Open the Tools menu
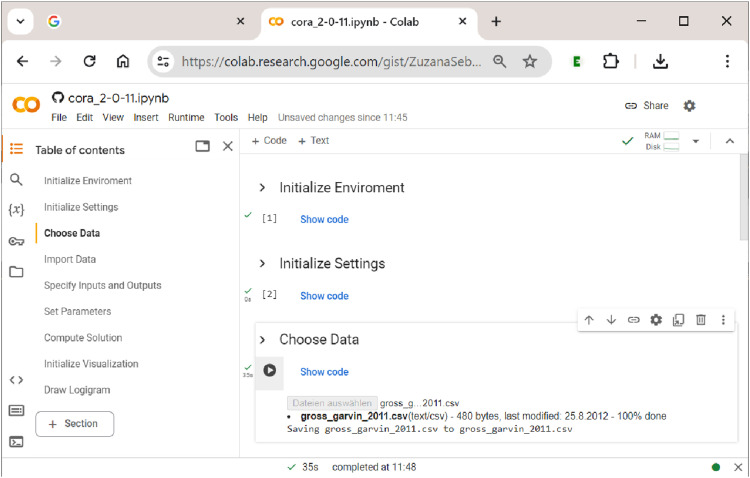750x478 pixels. click(226, 118)
